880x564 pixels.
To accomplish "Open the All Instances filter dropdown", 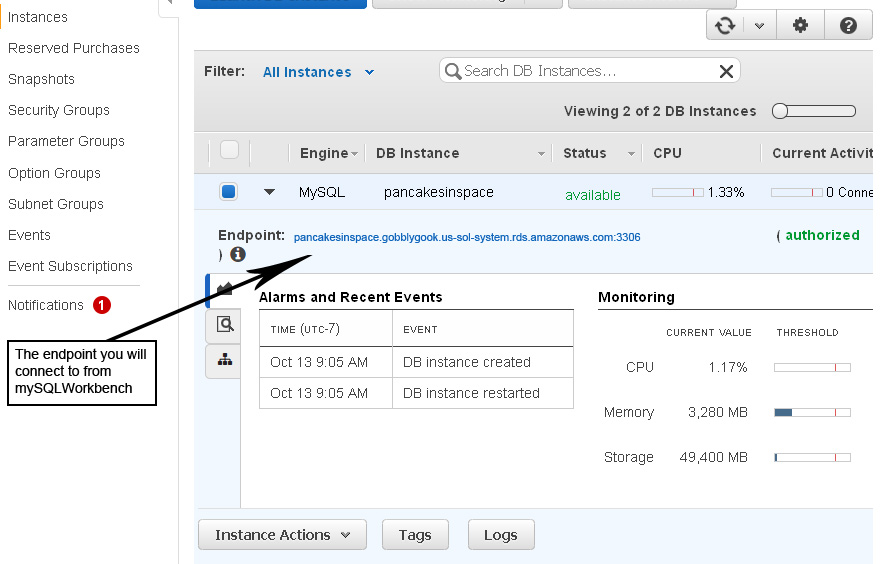I will pos(318,72).
